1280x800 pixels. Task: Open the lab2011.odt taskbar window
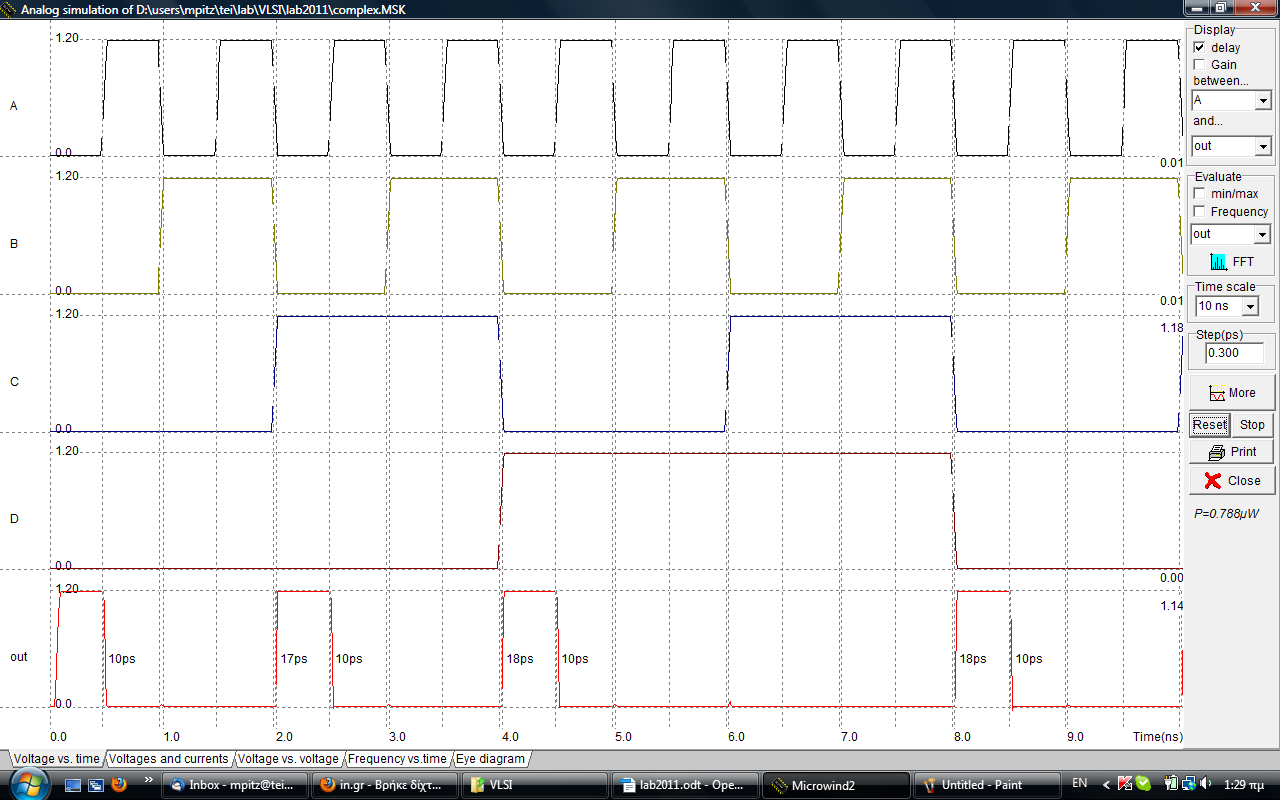tap(684, 785)
